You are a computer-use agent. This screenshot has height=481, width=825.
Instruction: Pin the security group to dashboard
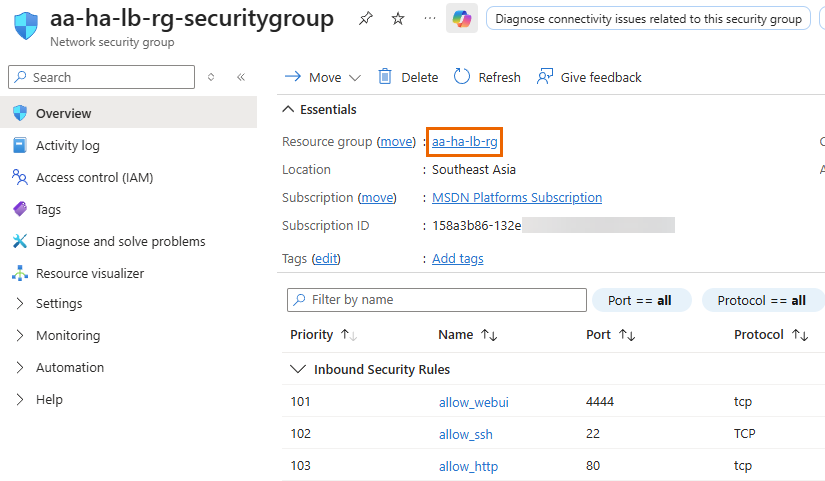[366, 18]
